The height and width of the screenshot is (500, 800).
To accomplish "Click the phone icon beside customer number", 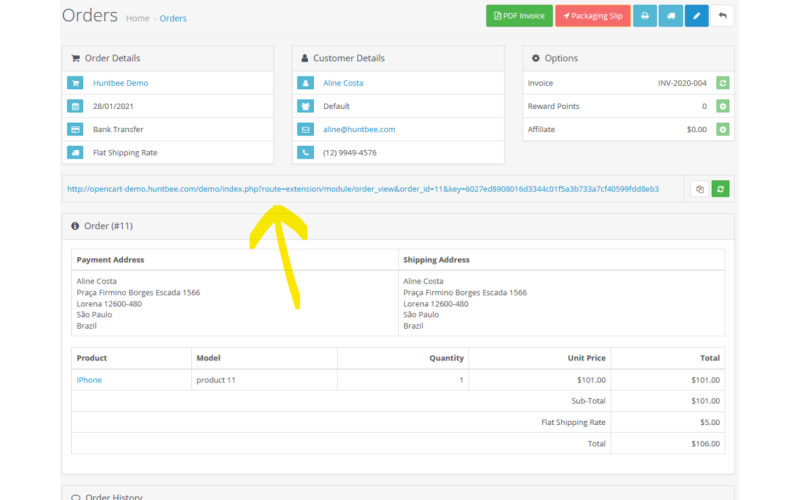I will (305, 153).
